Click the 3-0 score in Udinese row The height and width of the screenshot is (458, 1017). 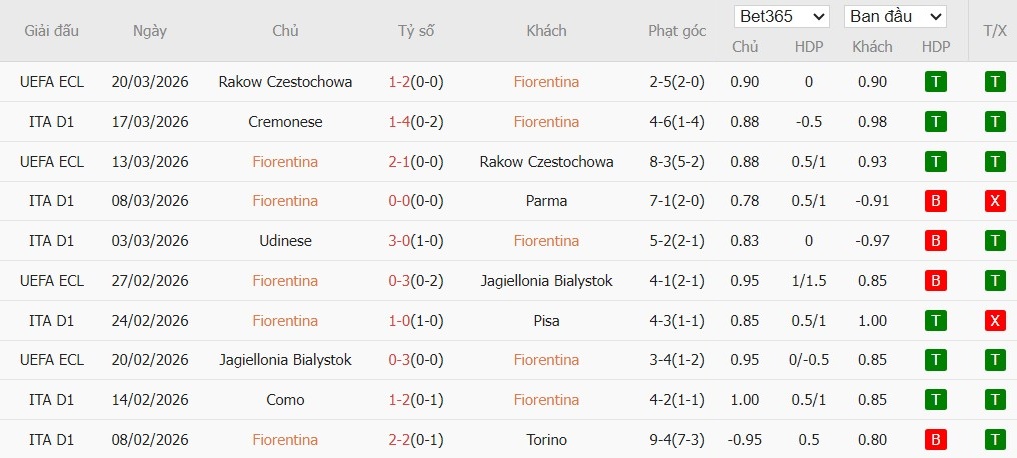tap(400, 241)
